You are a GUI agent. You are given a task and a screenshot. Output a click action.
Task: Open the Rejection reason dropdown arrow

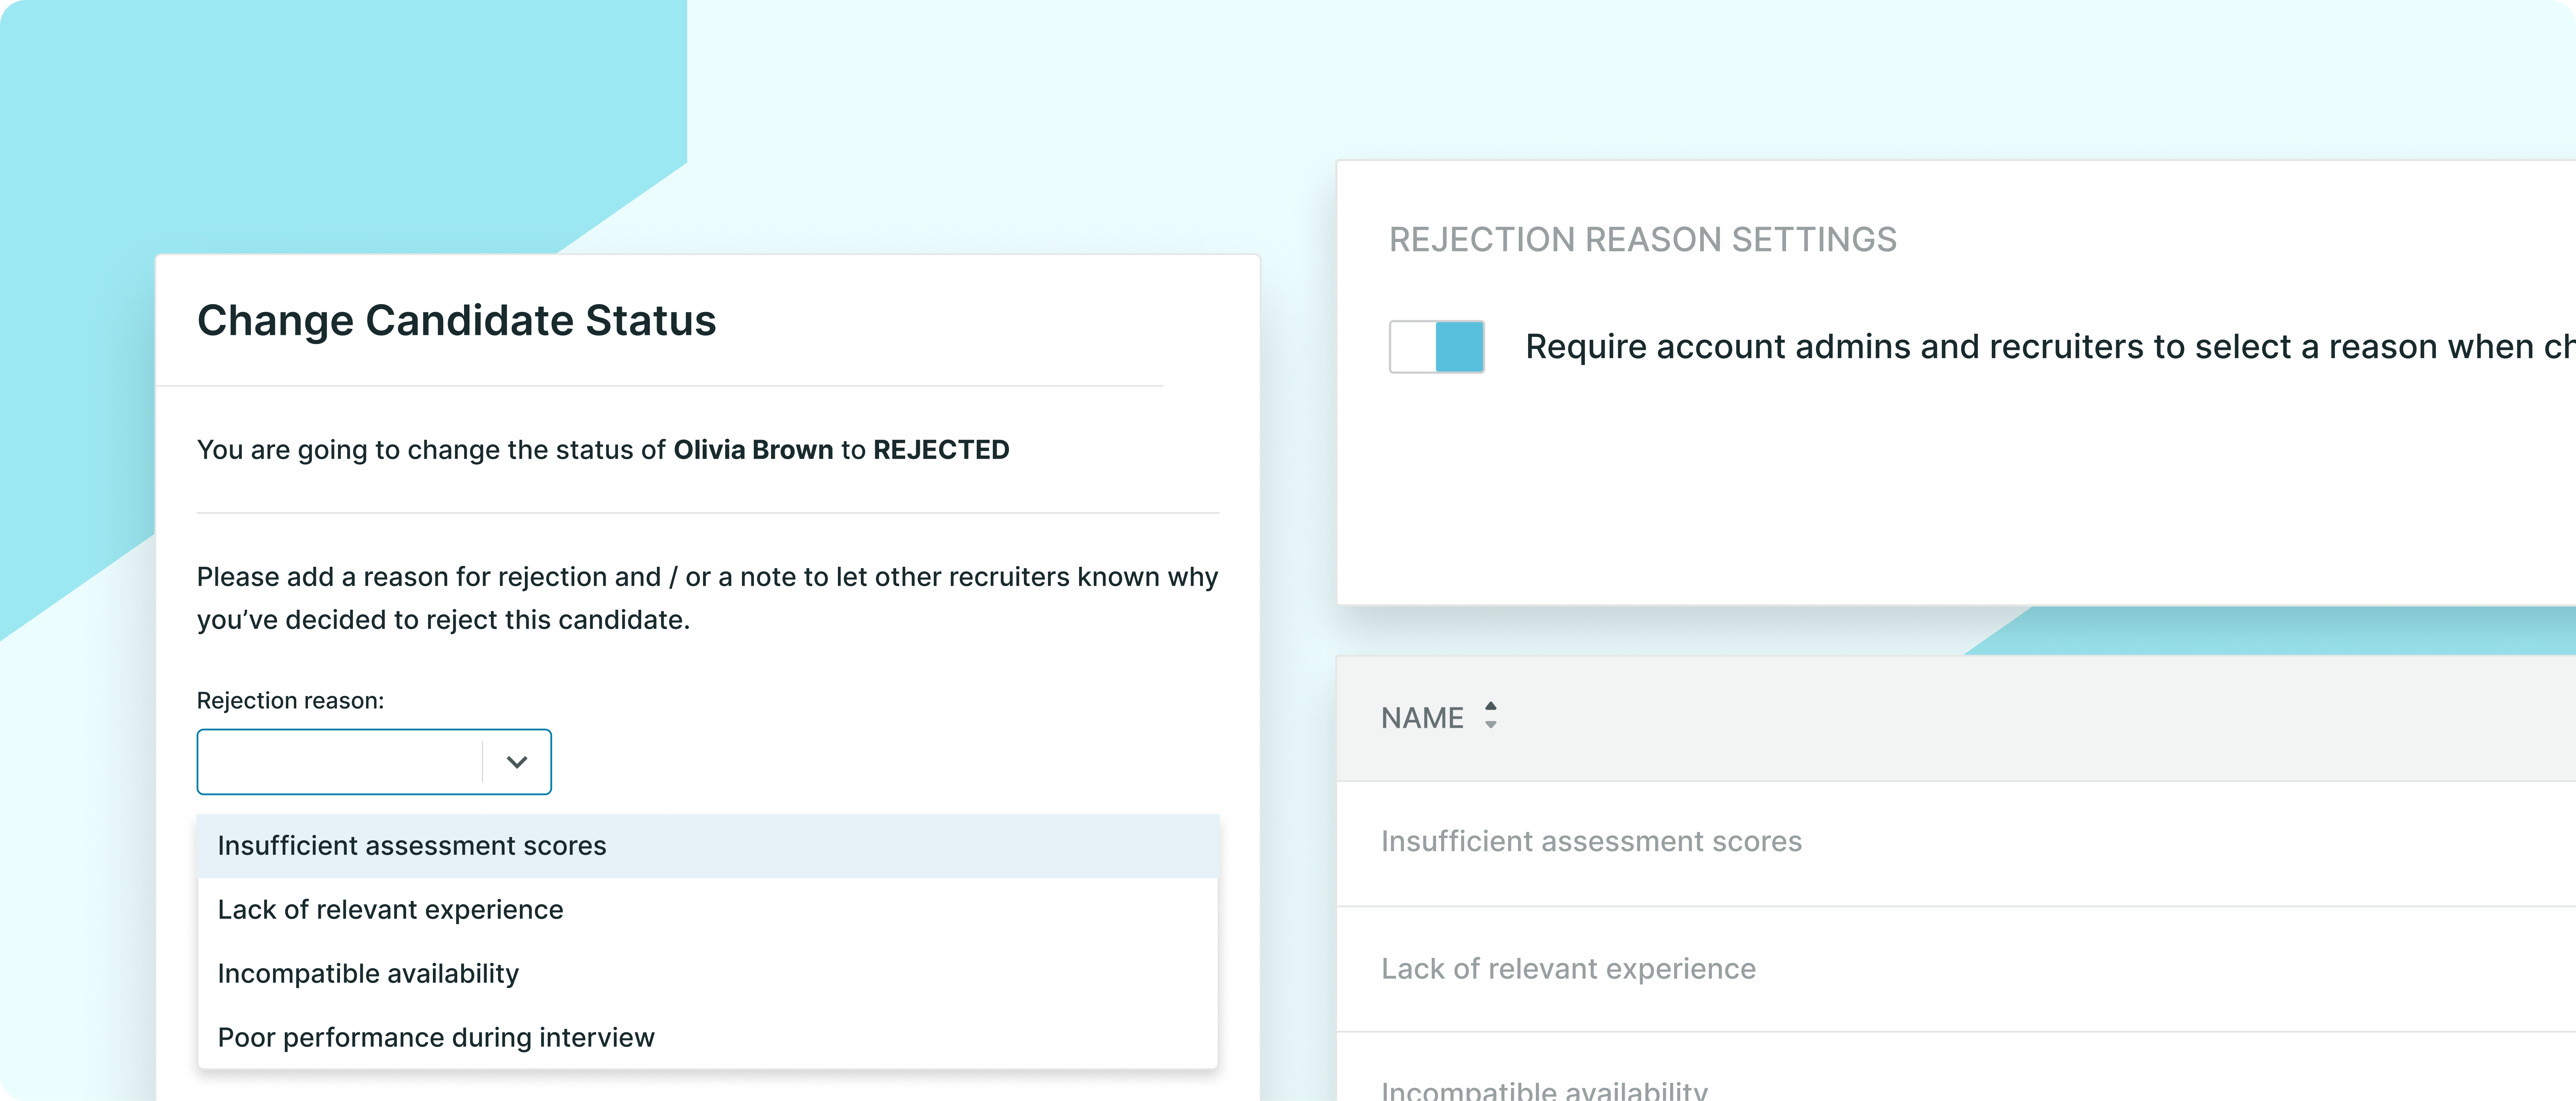517,762
